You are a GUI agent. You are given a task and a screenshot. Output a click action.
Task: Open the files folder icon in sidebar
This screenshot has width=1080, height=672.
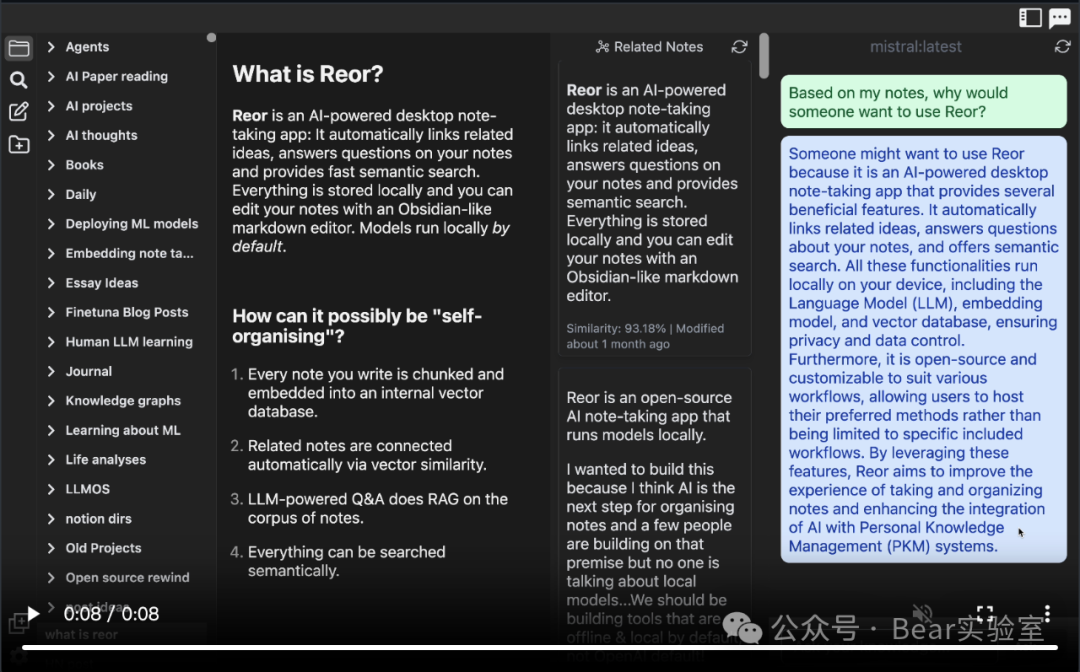(x=19, y=48)
